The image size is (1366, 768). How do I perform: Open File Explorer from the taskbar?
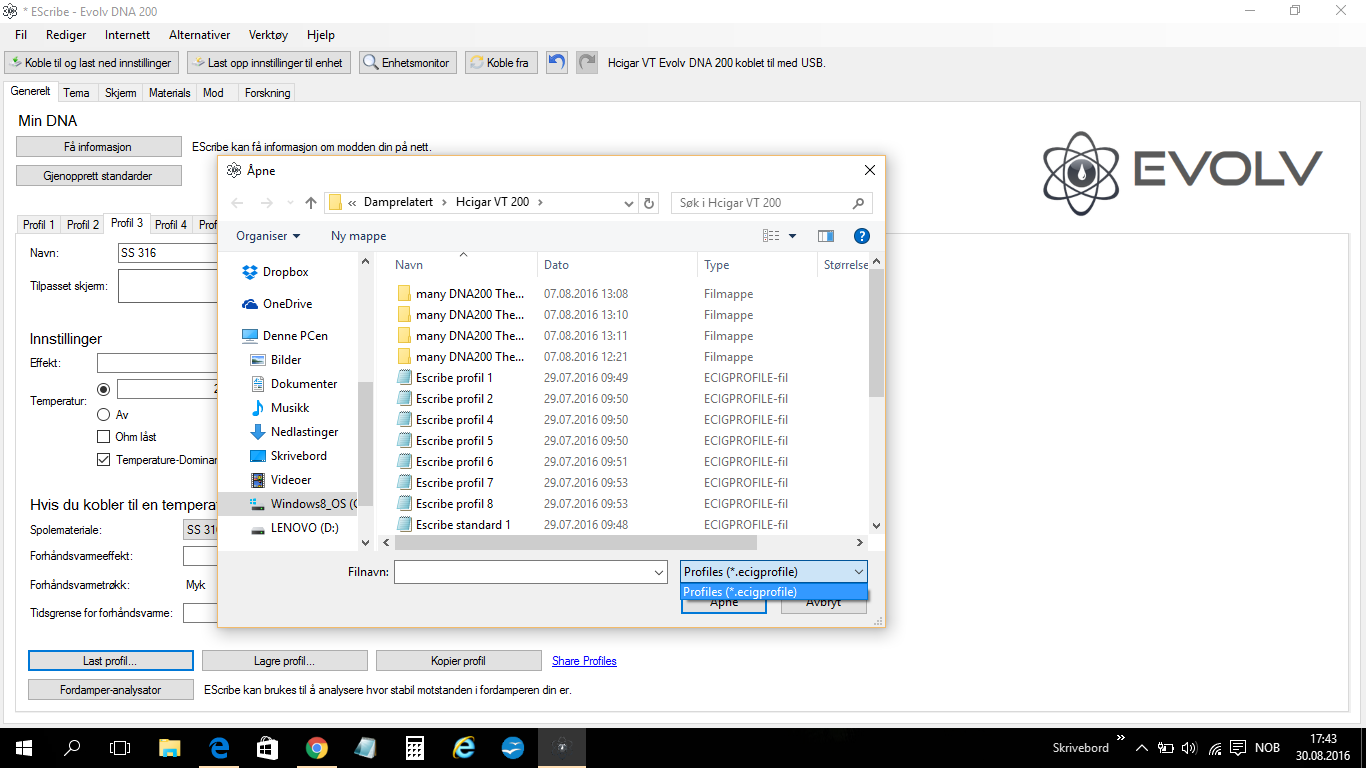[x=169, y=748]
